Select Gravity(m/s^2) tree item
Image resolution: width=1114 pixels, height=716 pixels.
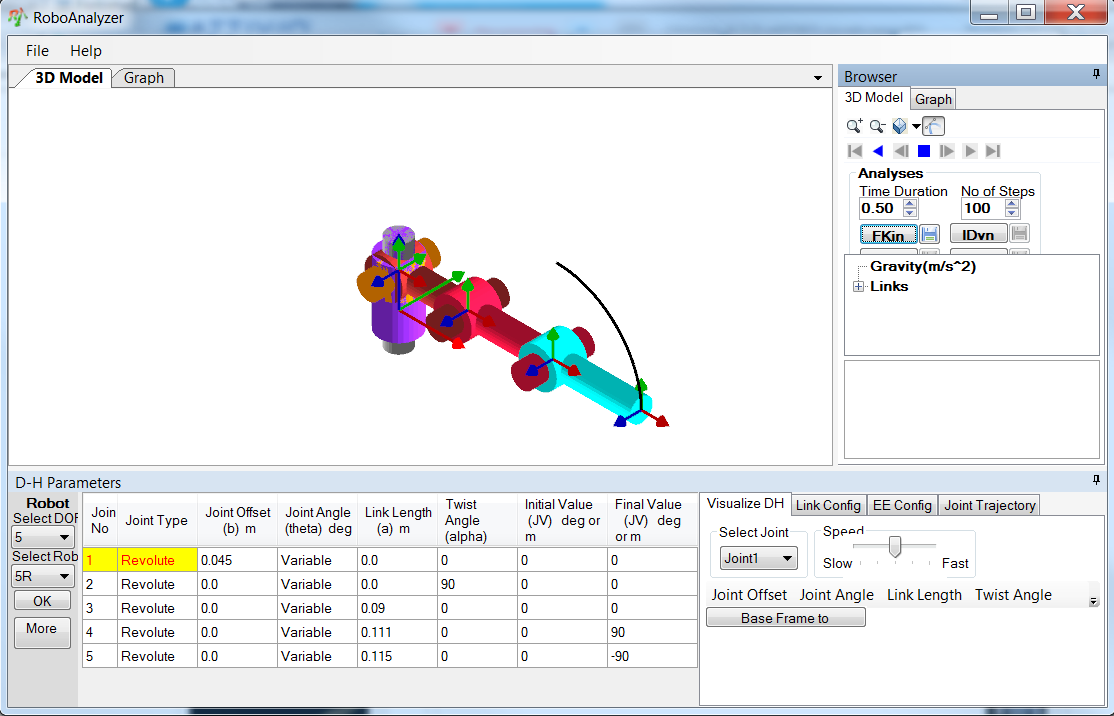point(923,266)
